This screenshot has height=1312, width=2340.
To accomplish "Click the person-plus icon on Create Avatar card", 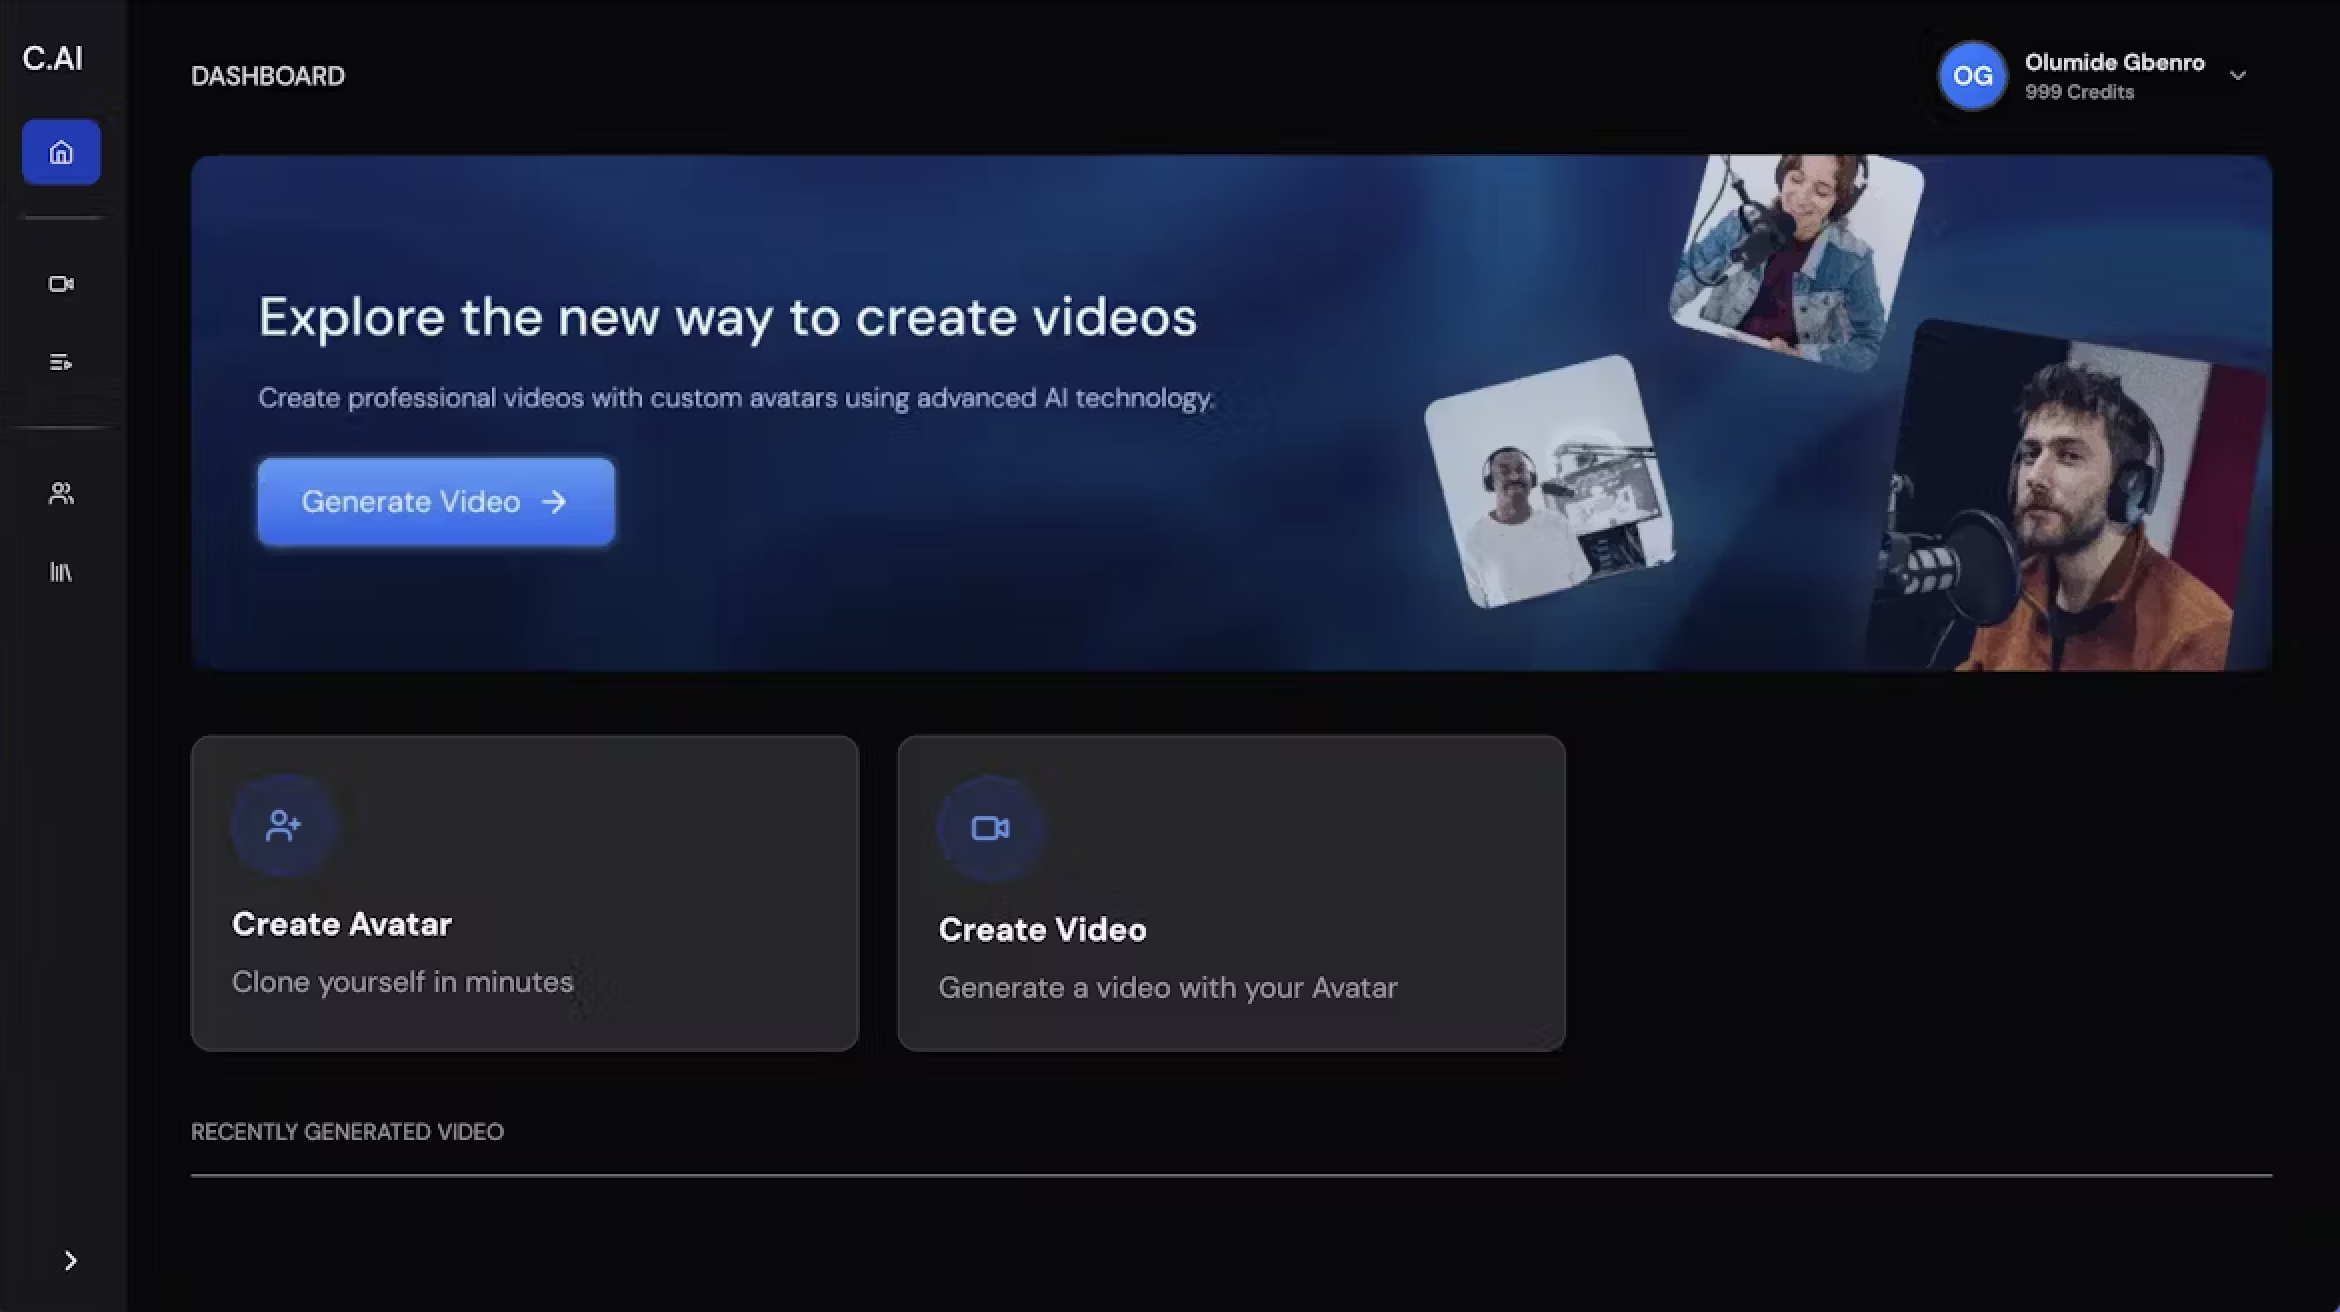I will pos(283,825).
